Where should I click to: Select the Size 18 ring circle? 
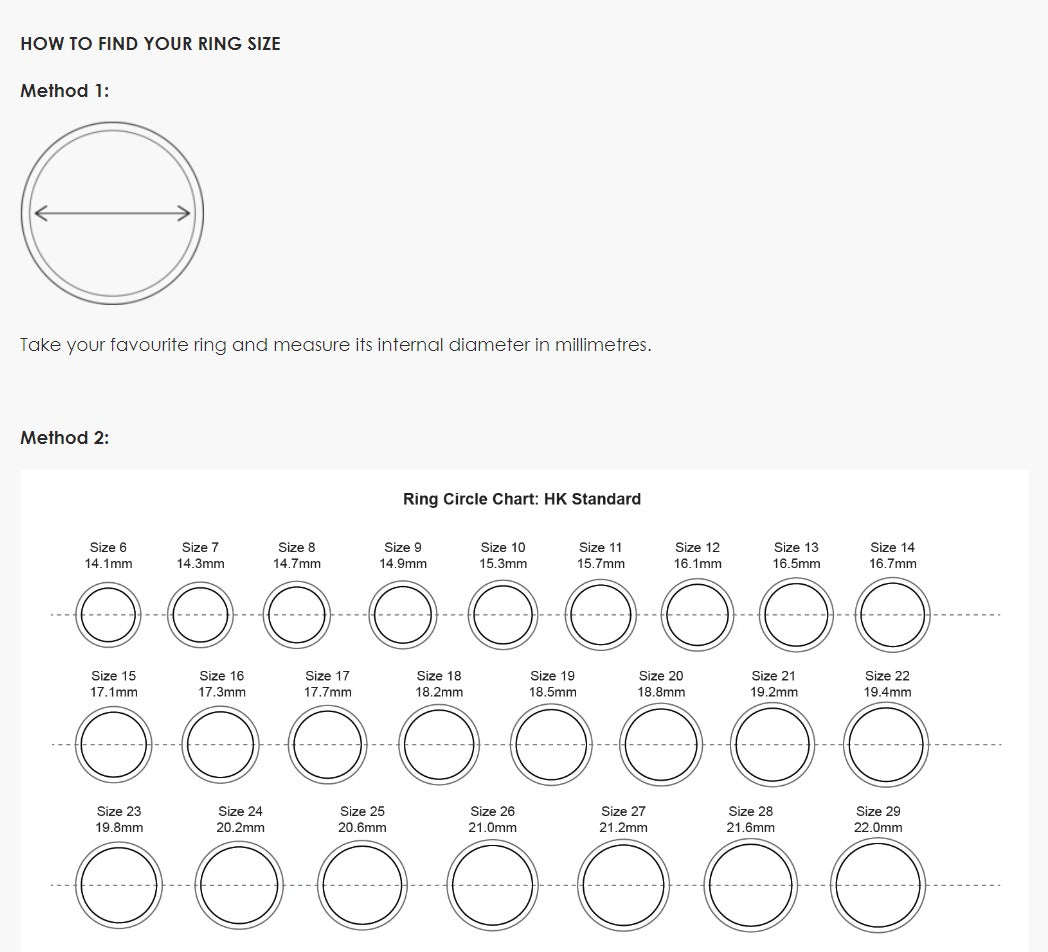coord(438,745)
